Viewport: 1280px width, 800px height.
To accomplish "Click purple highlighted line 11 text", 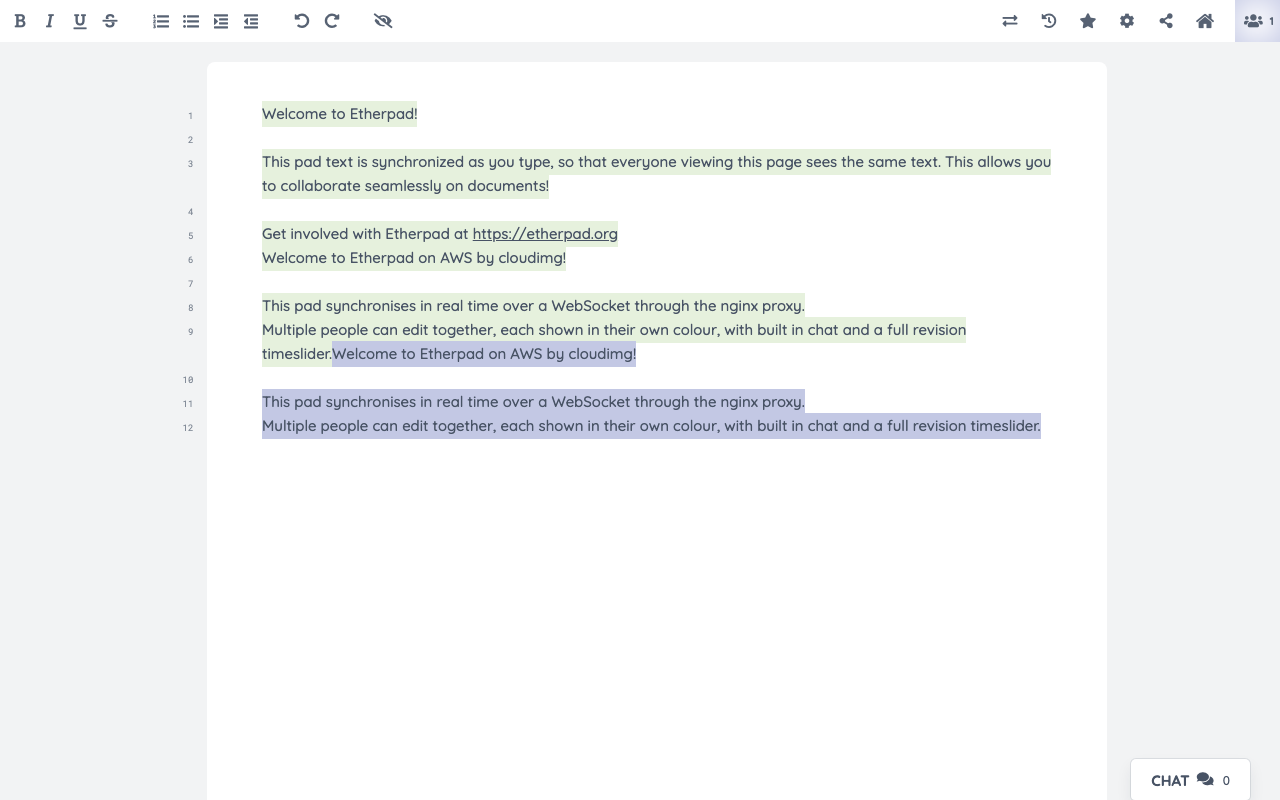I will click(533, 402).
